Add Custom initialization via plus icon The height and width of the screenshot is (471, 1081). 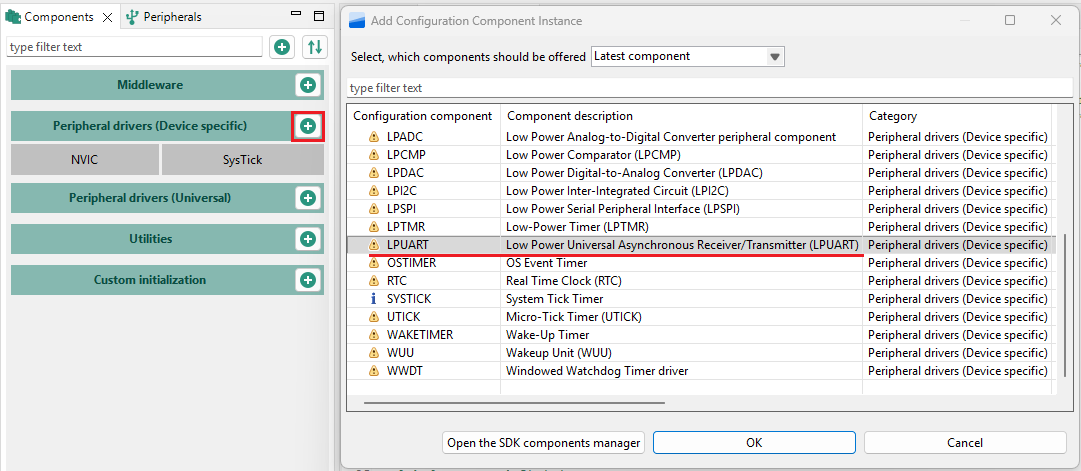(x=308, y=280)
